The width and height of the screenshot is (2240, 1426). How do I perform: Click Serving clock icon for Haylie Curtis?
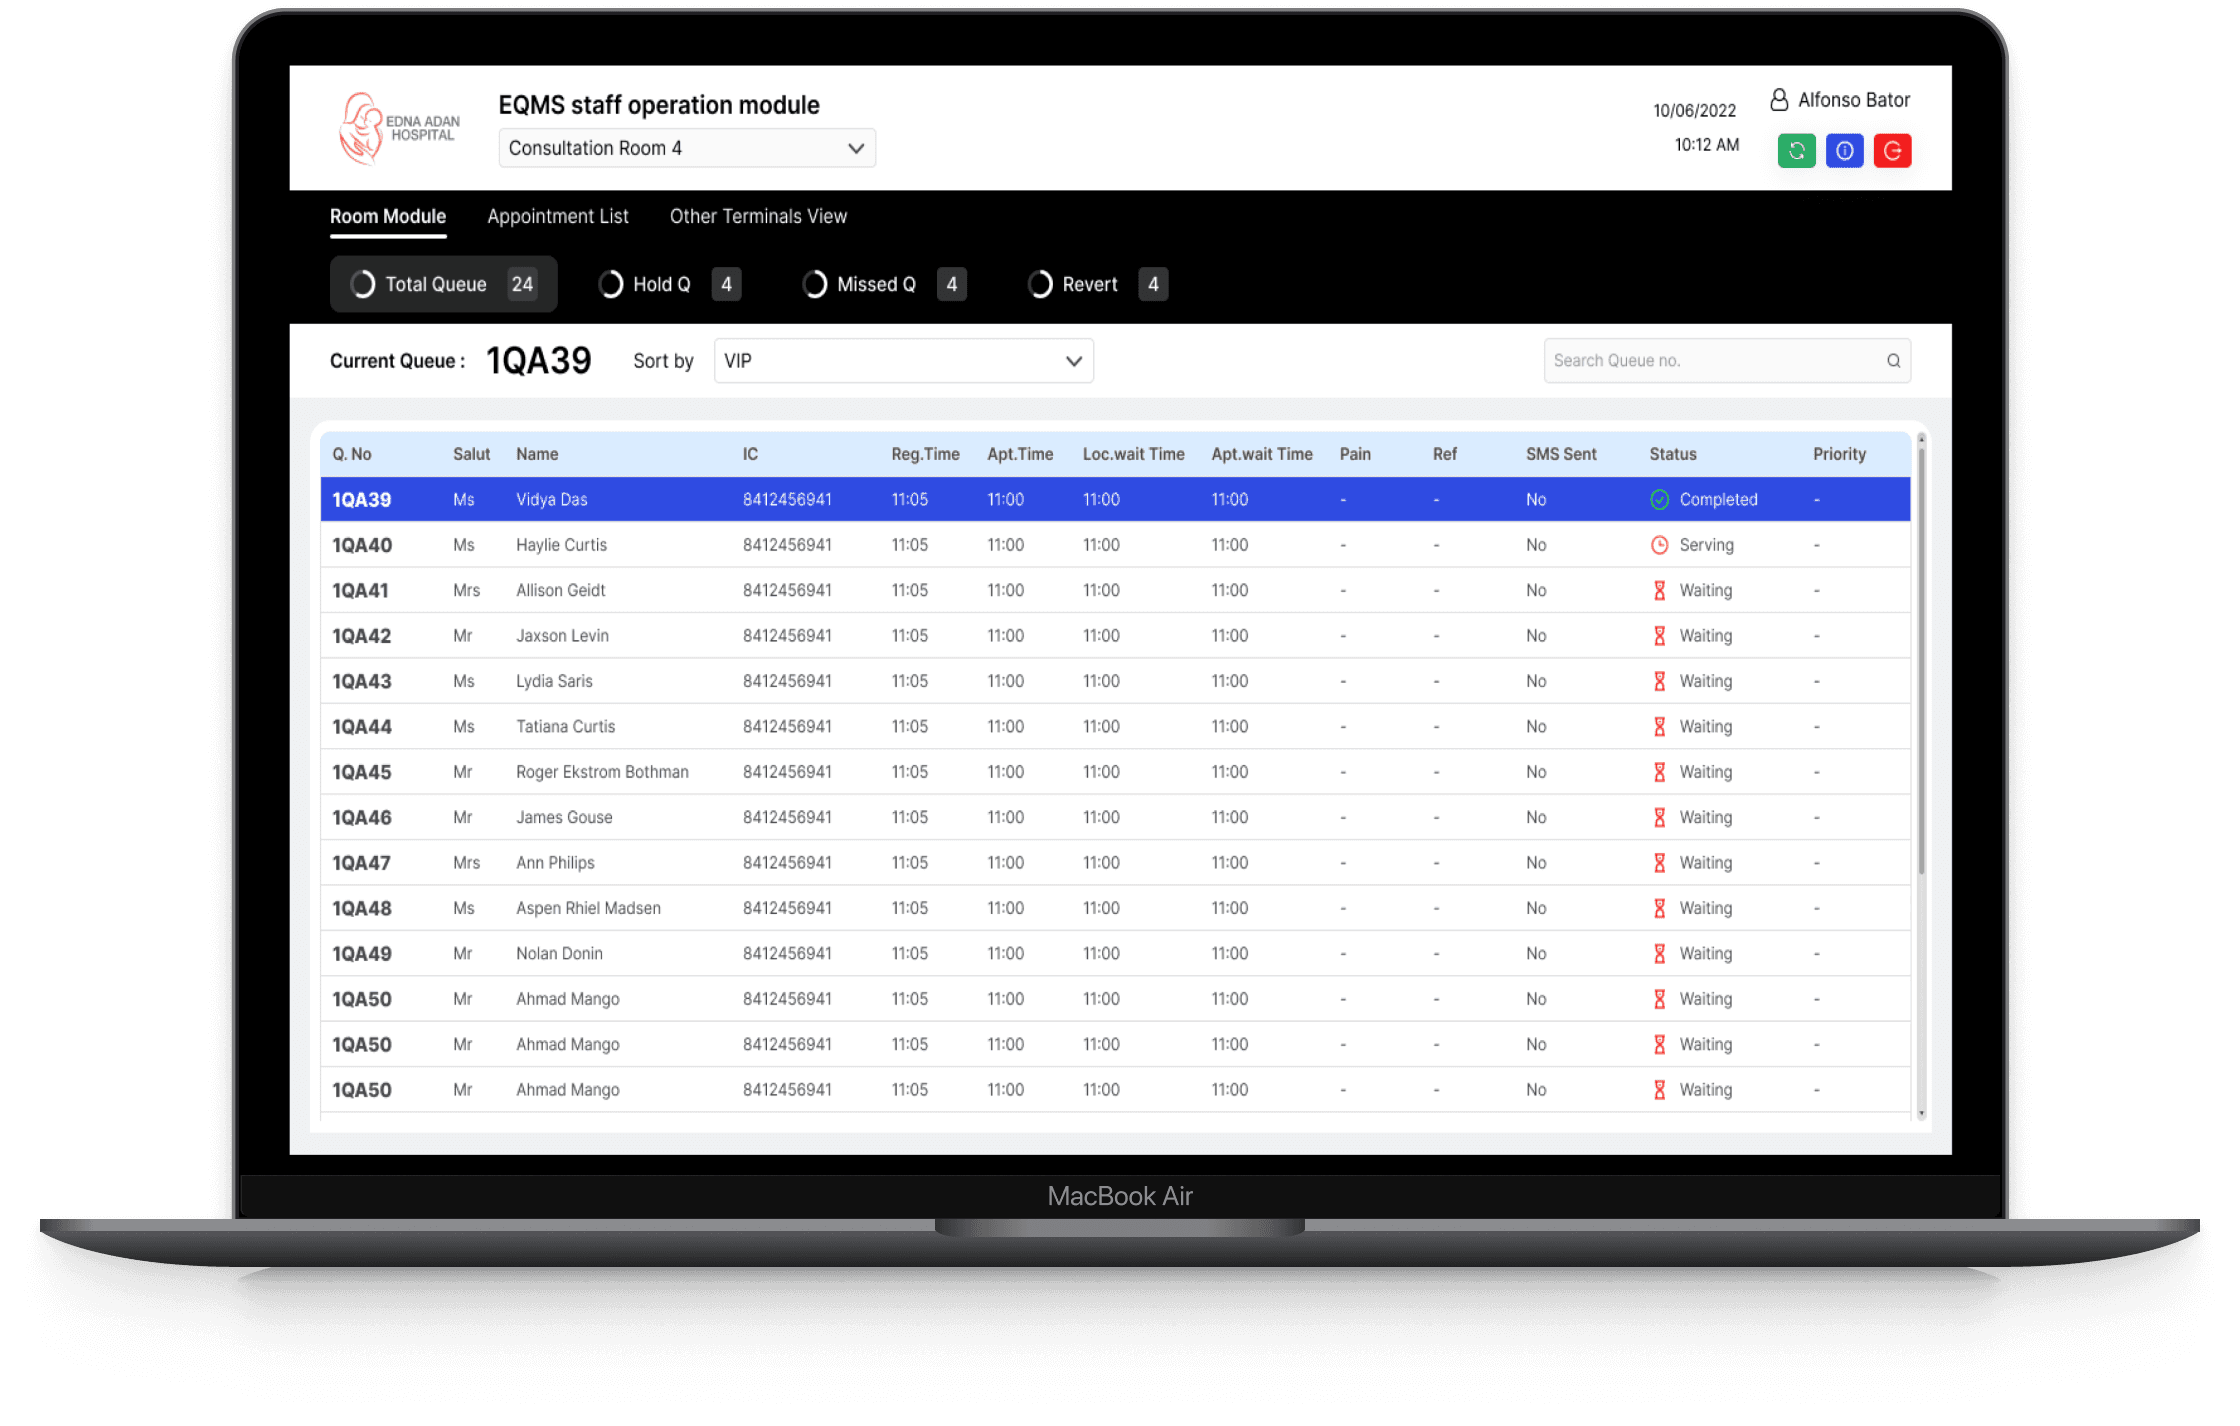[1659, 545]
